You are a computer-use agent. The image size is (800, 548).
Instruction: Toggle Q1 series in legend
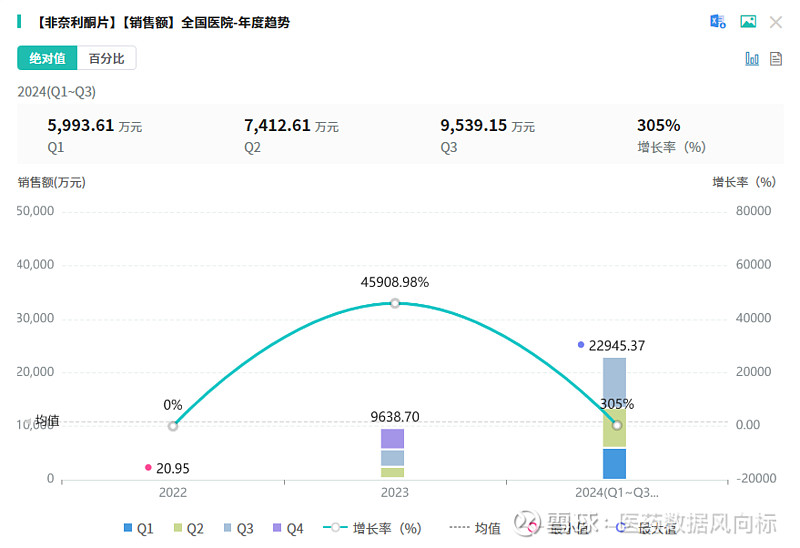pos(138,529)
